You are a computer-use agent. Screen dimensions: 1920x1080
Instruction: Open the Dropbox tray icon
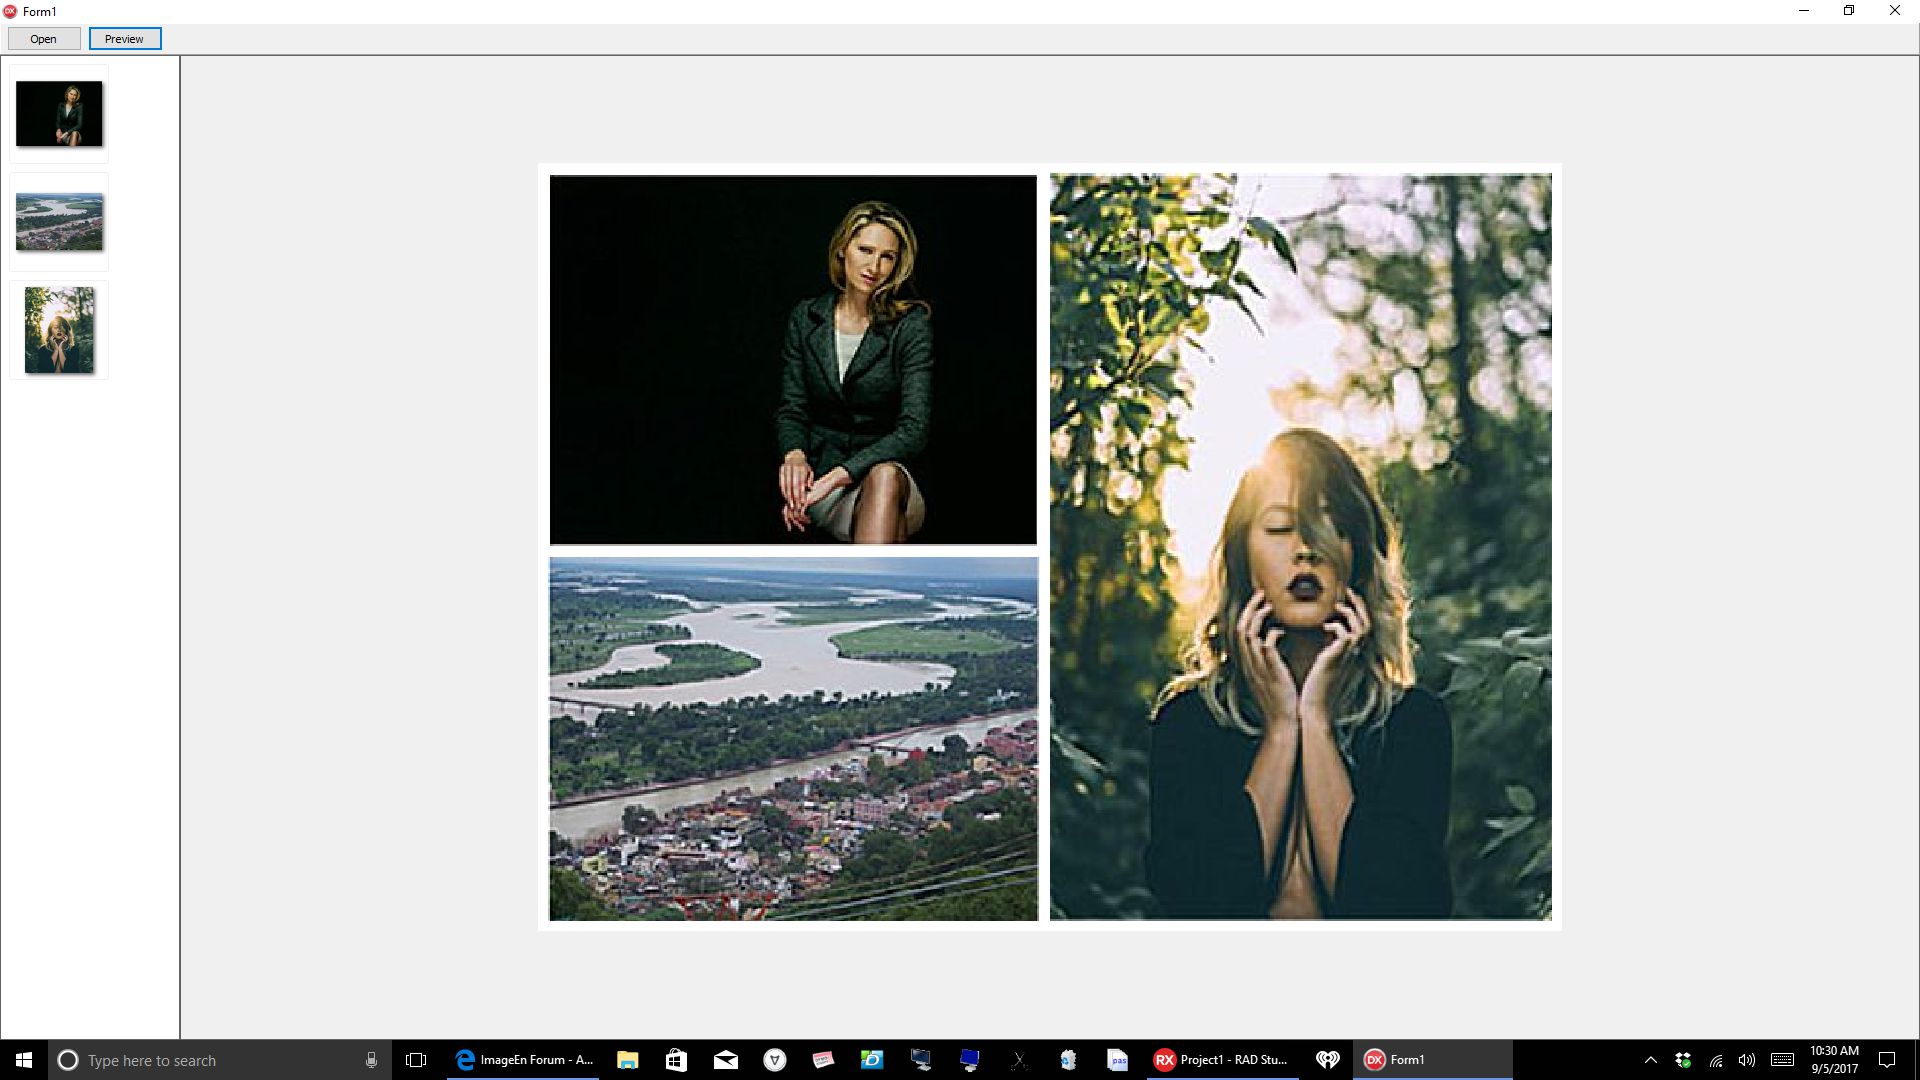1683,1060
